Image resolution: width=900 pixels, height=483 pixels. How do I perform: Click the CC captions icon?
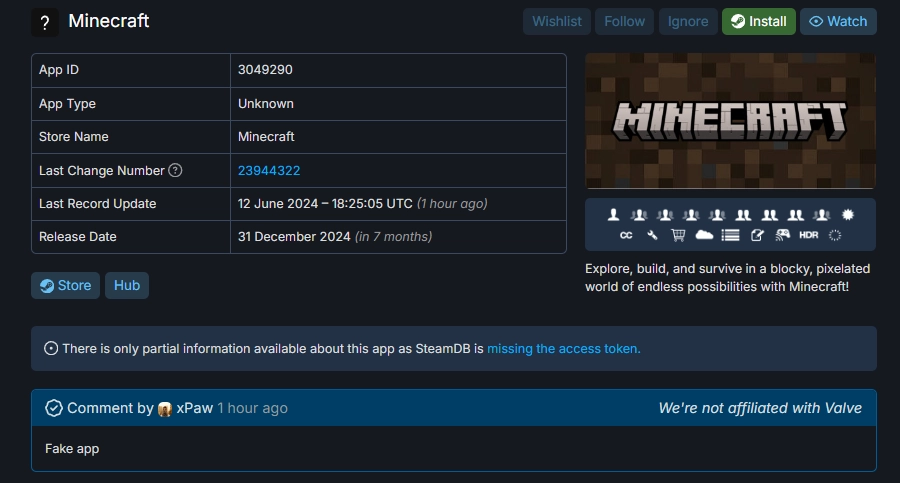click(x=626, y=235)
